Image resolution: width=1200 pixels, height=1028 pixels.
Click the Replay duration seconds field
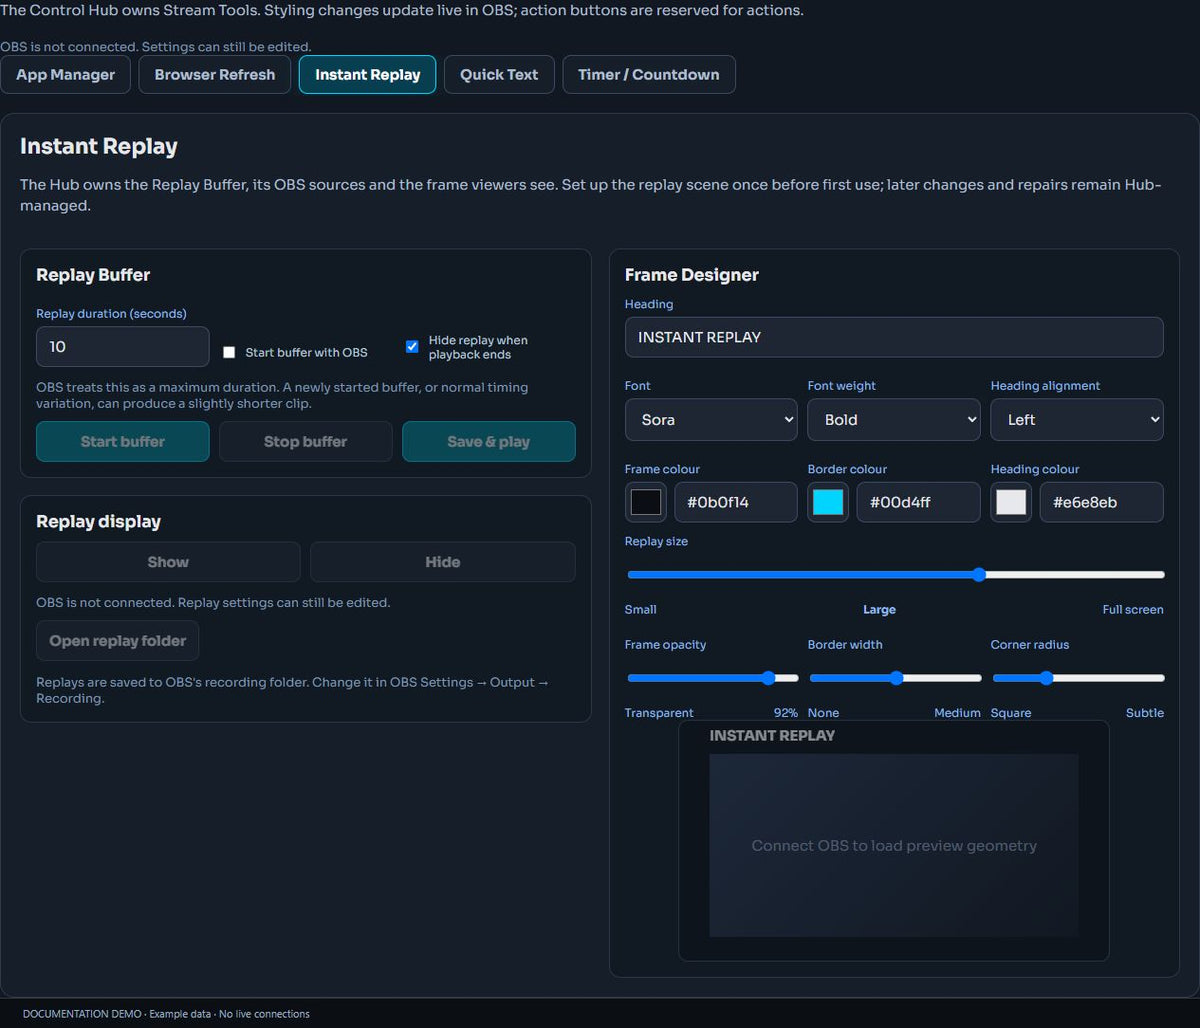(123, 346)
